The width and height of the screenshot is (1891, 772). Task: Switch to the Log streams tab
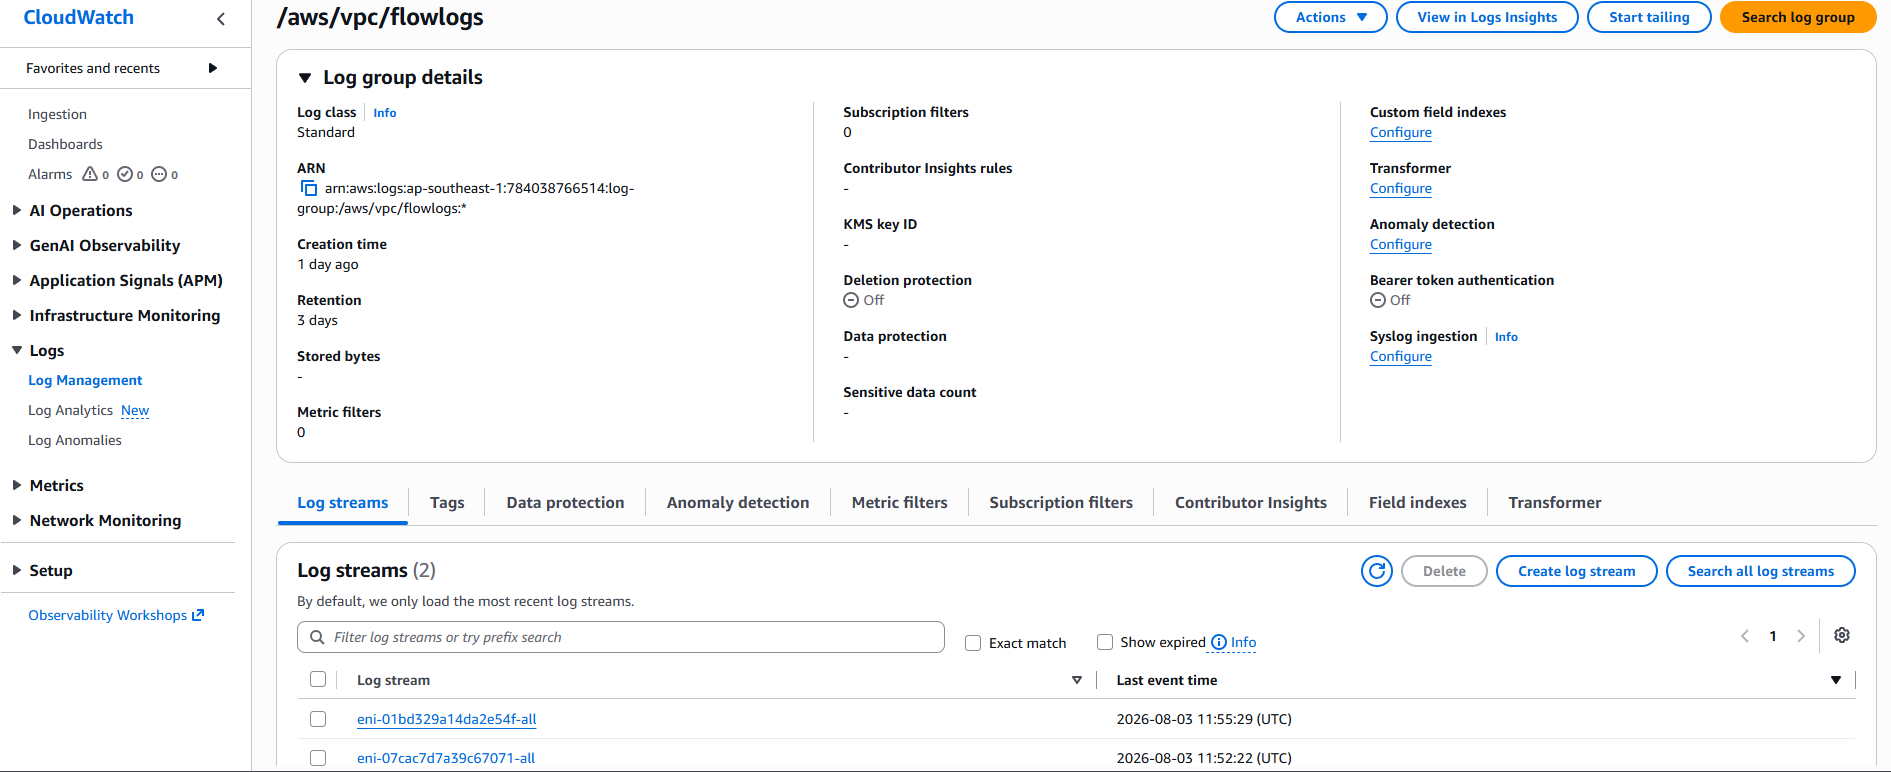coord(342,503)
